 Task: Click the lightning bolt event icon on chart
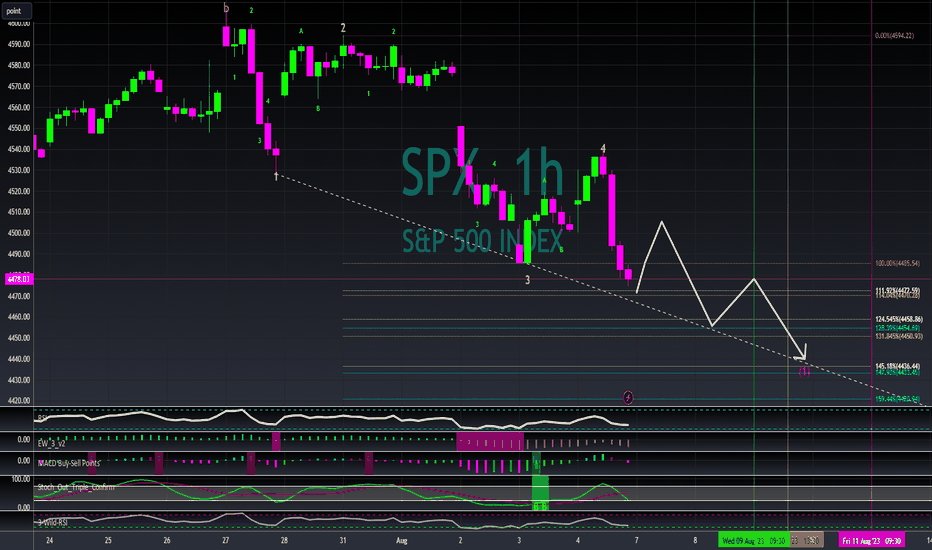[628, 397]
